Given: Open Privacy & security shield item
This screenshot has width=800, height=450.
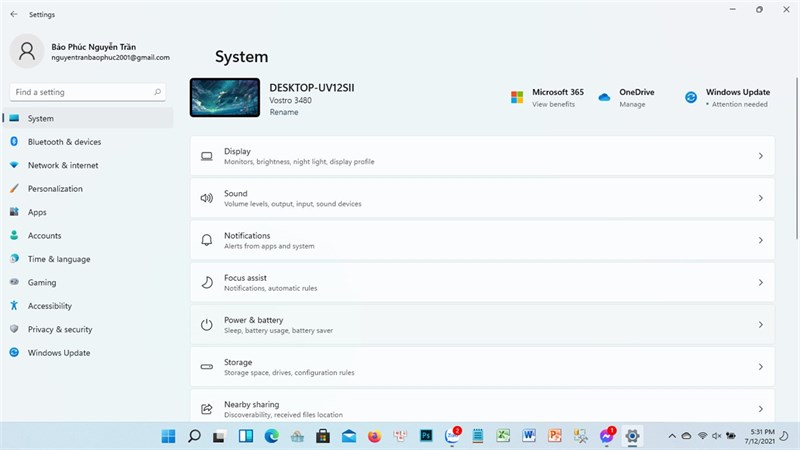Looking at the screenshot, I should click(60, 330).
